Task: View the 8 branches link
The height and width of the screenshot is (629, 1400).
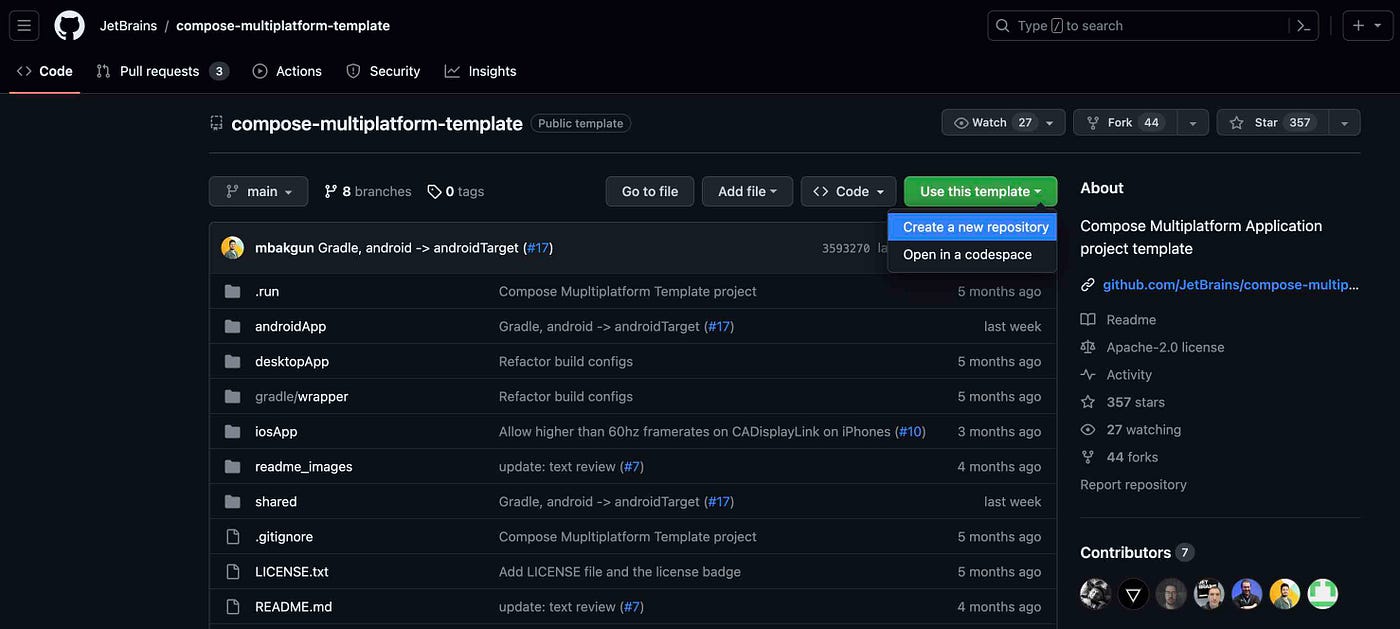Action: pyautogui.click(x=368, y=191)
